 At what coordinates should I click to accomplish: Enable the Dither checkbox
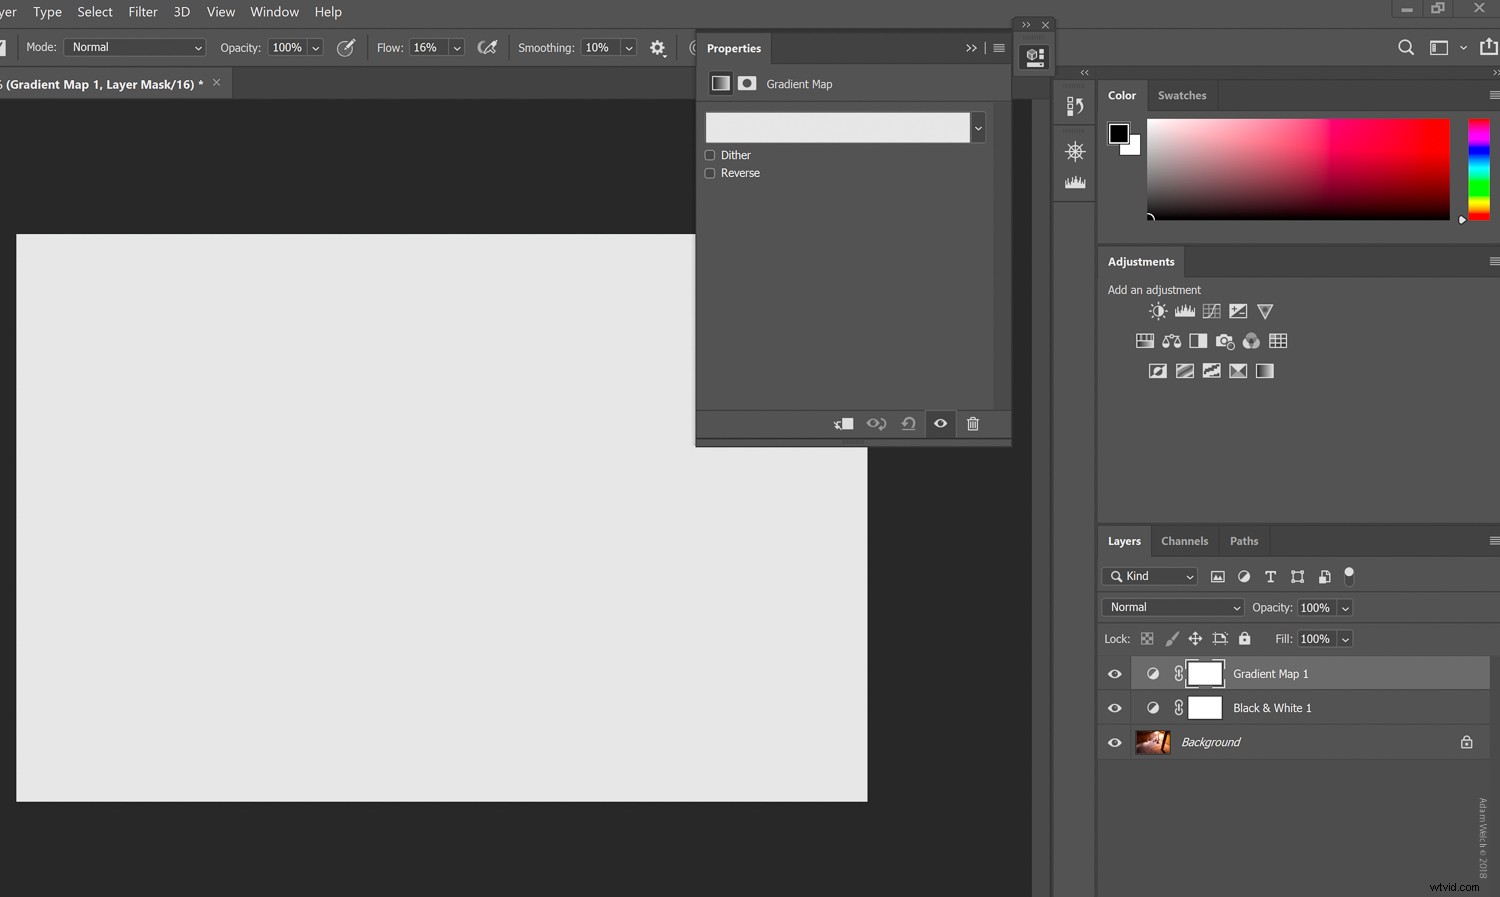pyautogui.click(x=710, y=155)
